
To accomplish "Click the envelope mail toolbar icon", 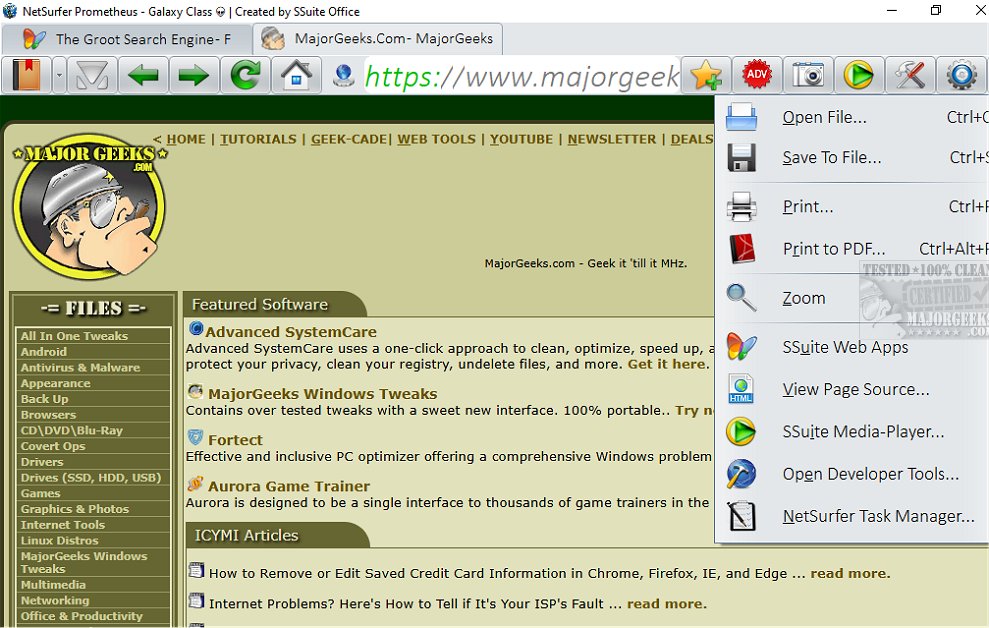I will coord(92,75).
